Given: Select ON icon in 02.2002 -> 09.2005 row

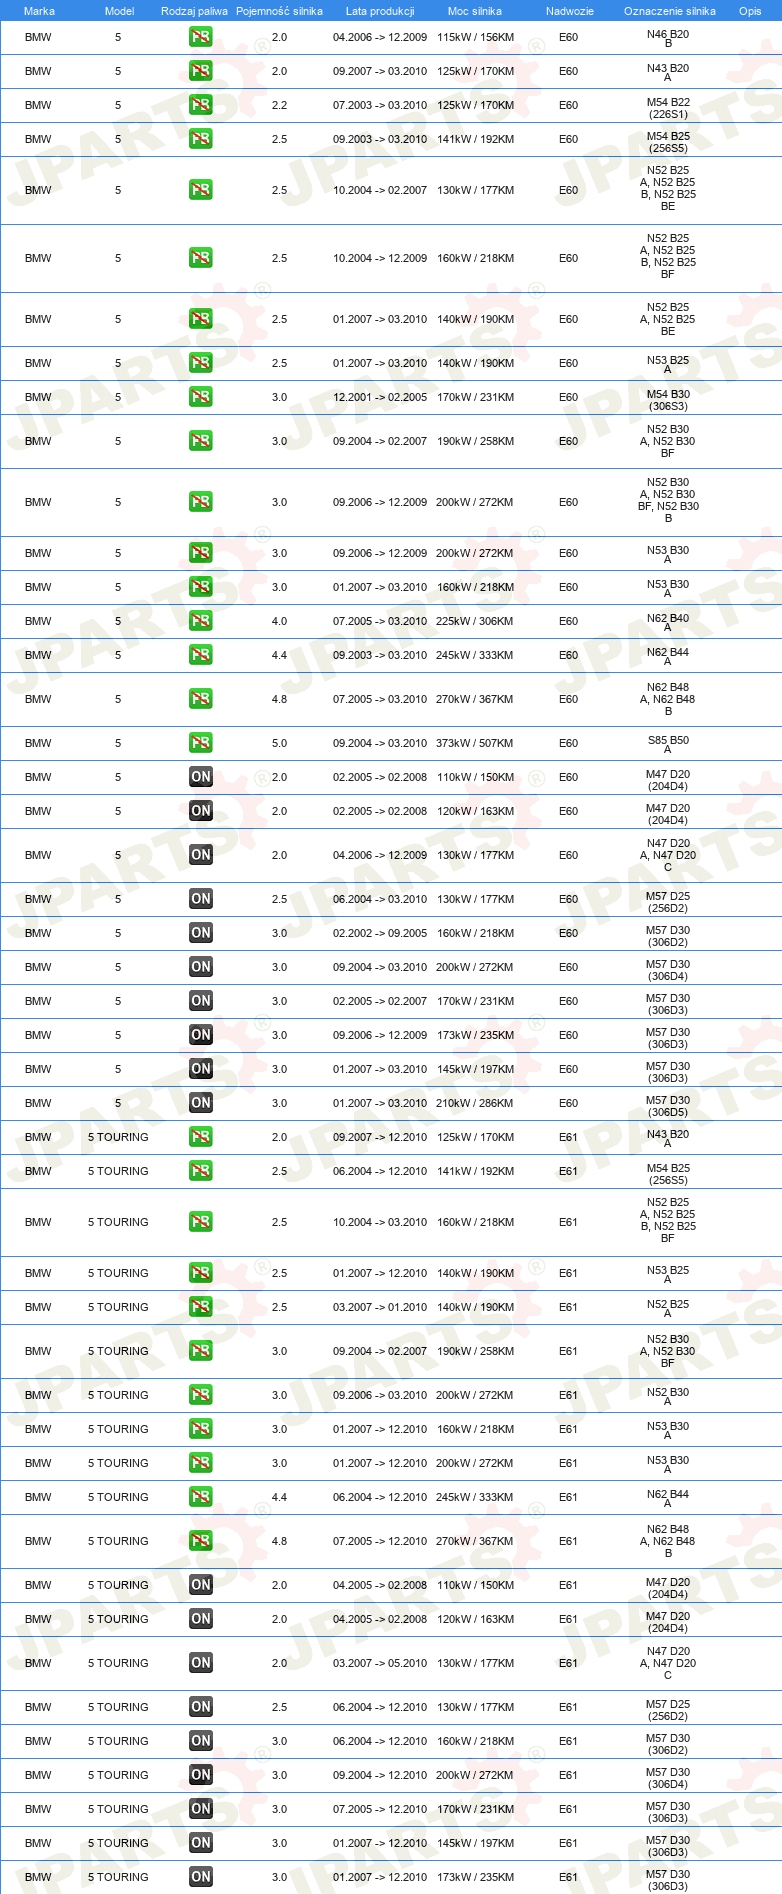Looking at the screenshot, I should click(x=201, y=933).
